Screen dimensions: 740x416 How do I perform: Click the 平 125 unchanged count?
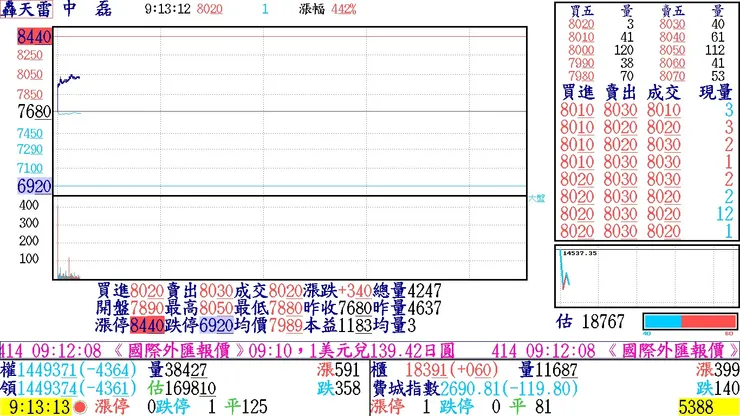245,407
